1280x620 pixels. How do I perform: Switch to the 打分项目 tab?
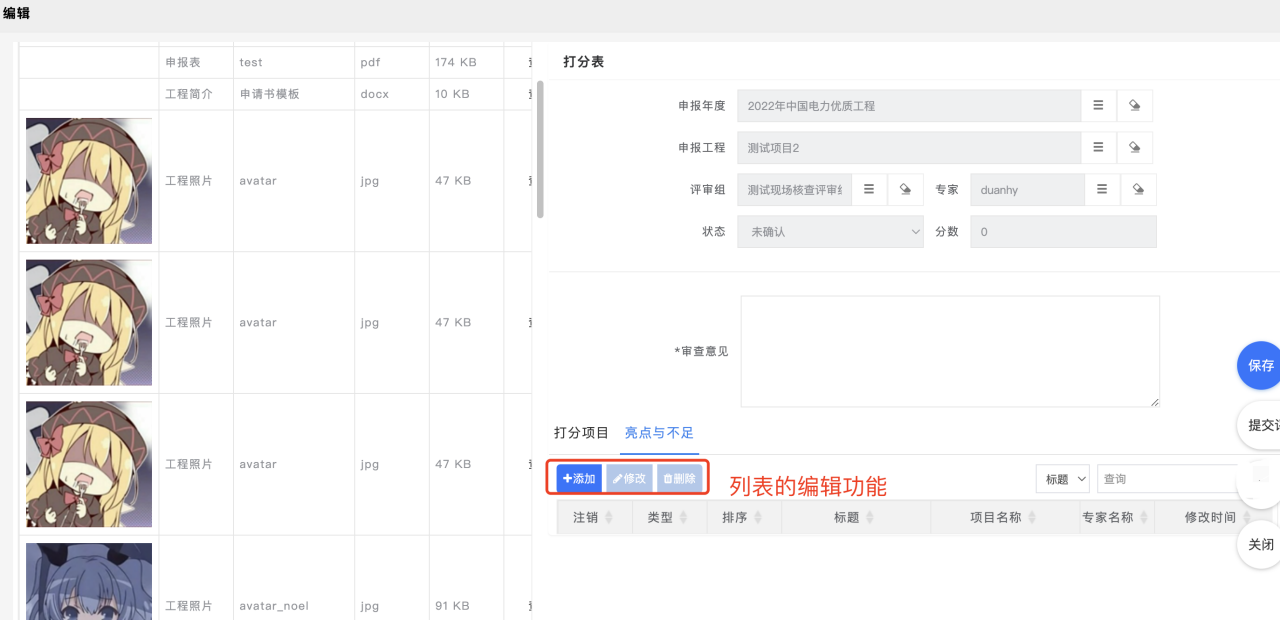coord(581,433)
